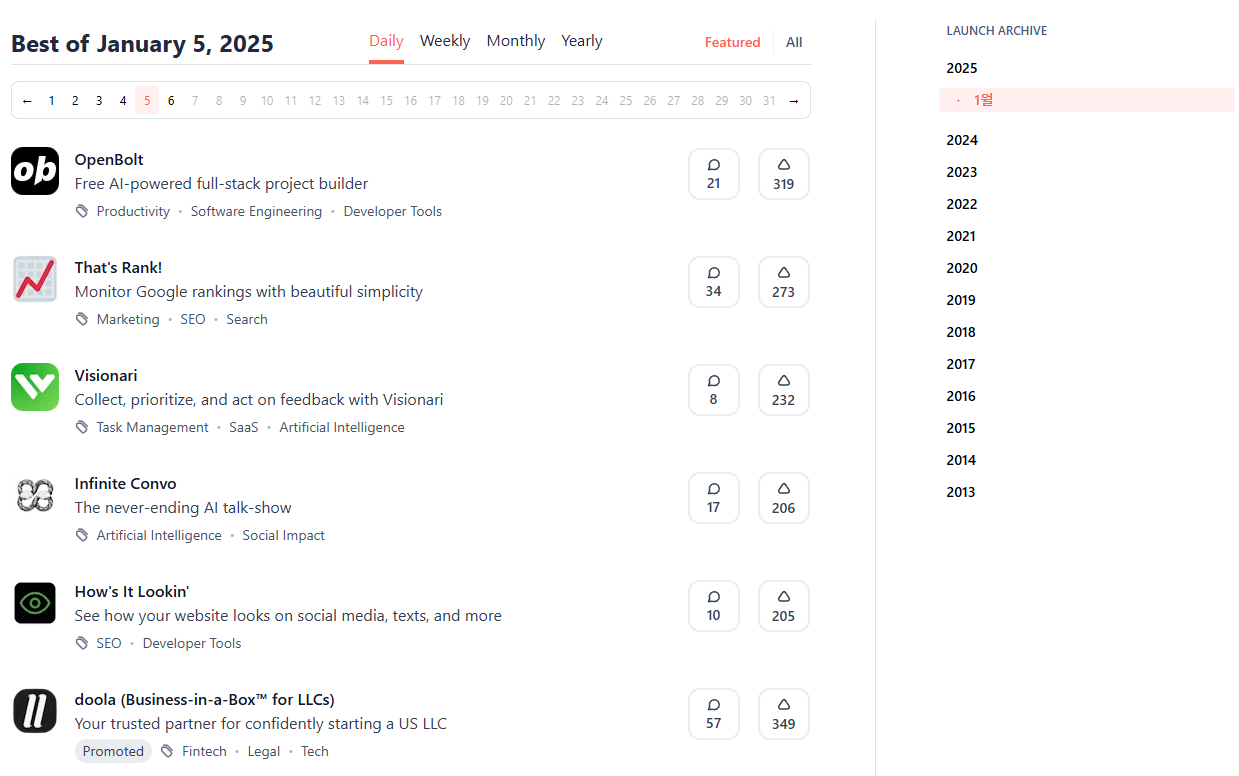Screen dimensions: 1239x776
Task: Open the Infinite Convo logo
Action: (x=35, y=495)
